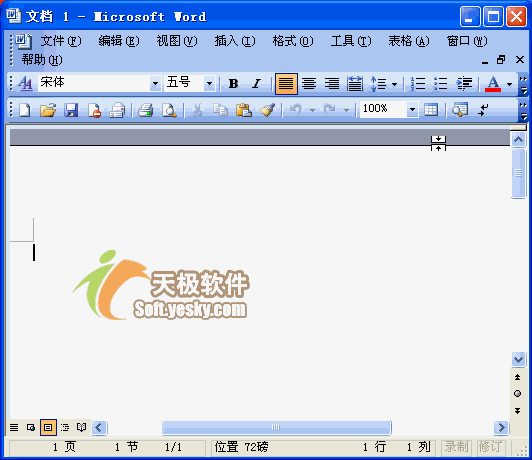The height and width of the screenshot is (460, 532).
Task: Toggle italic formatting
Action: [256, 83]
